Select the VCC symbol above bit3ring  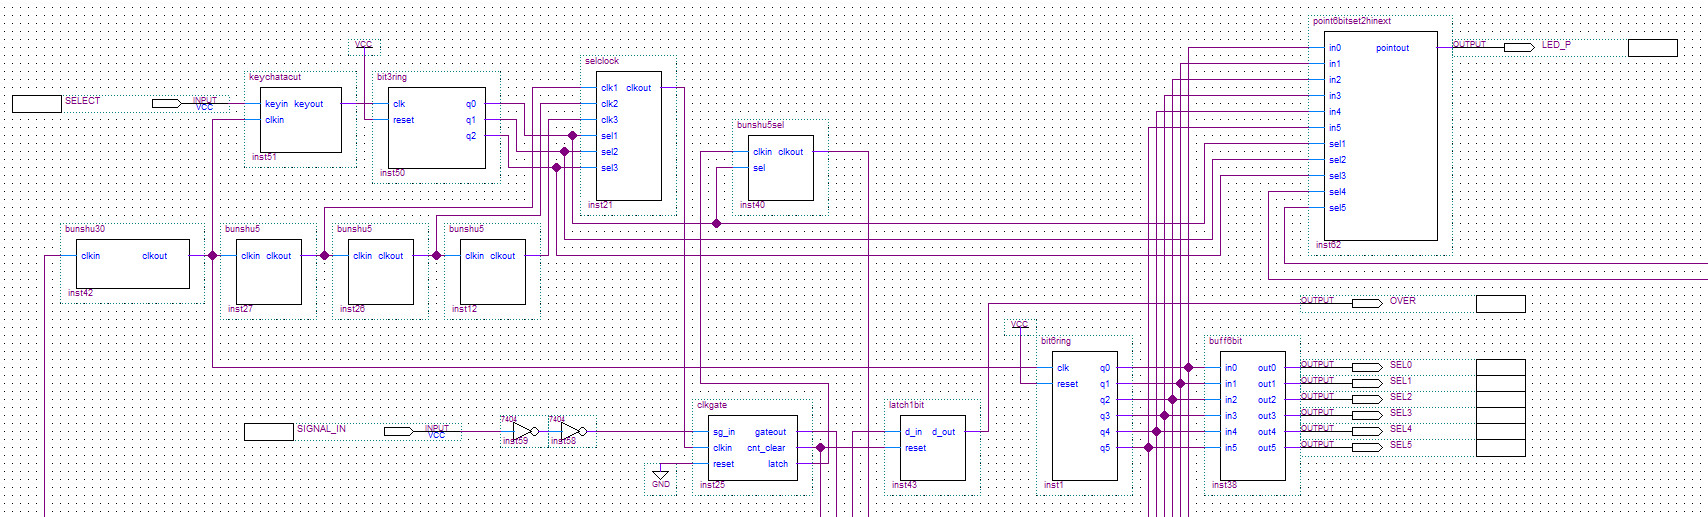click(363, 45)
